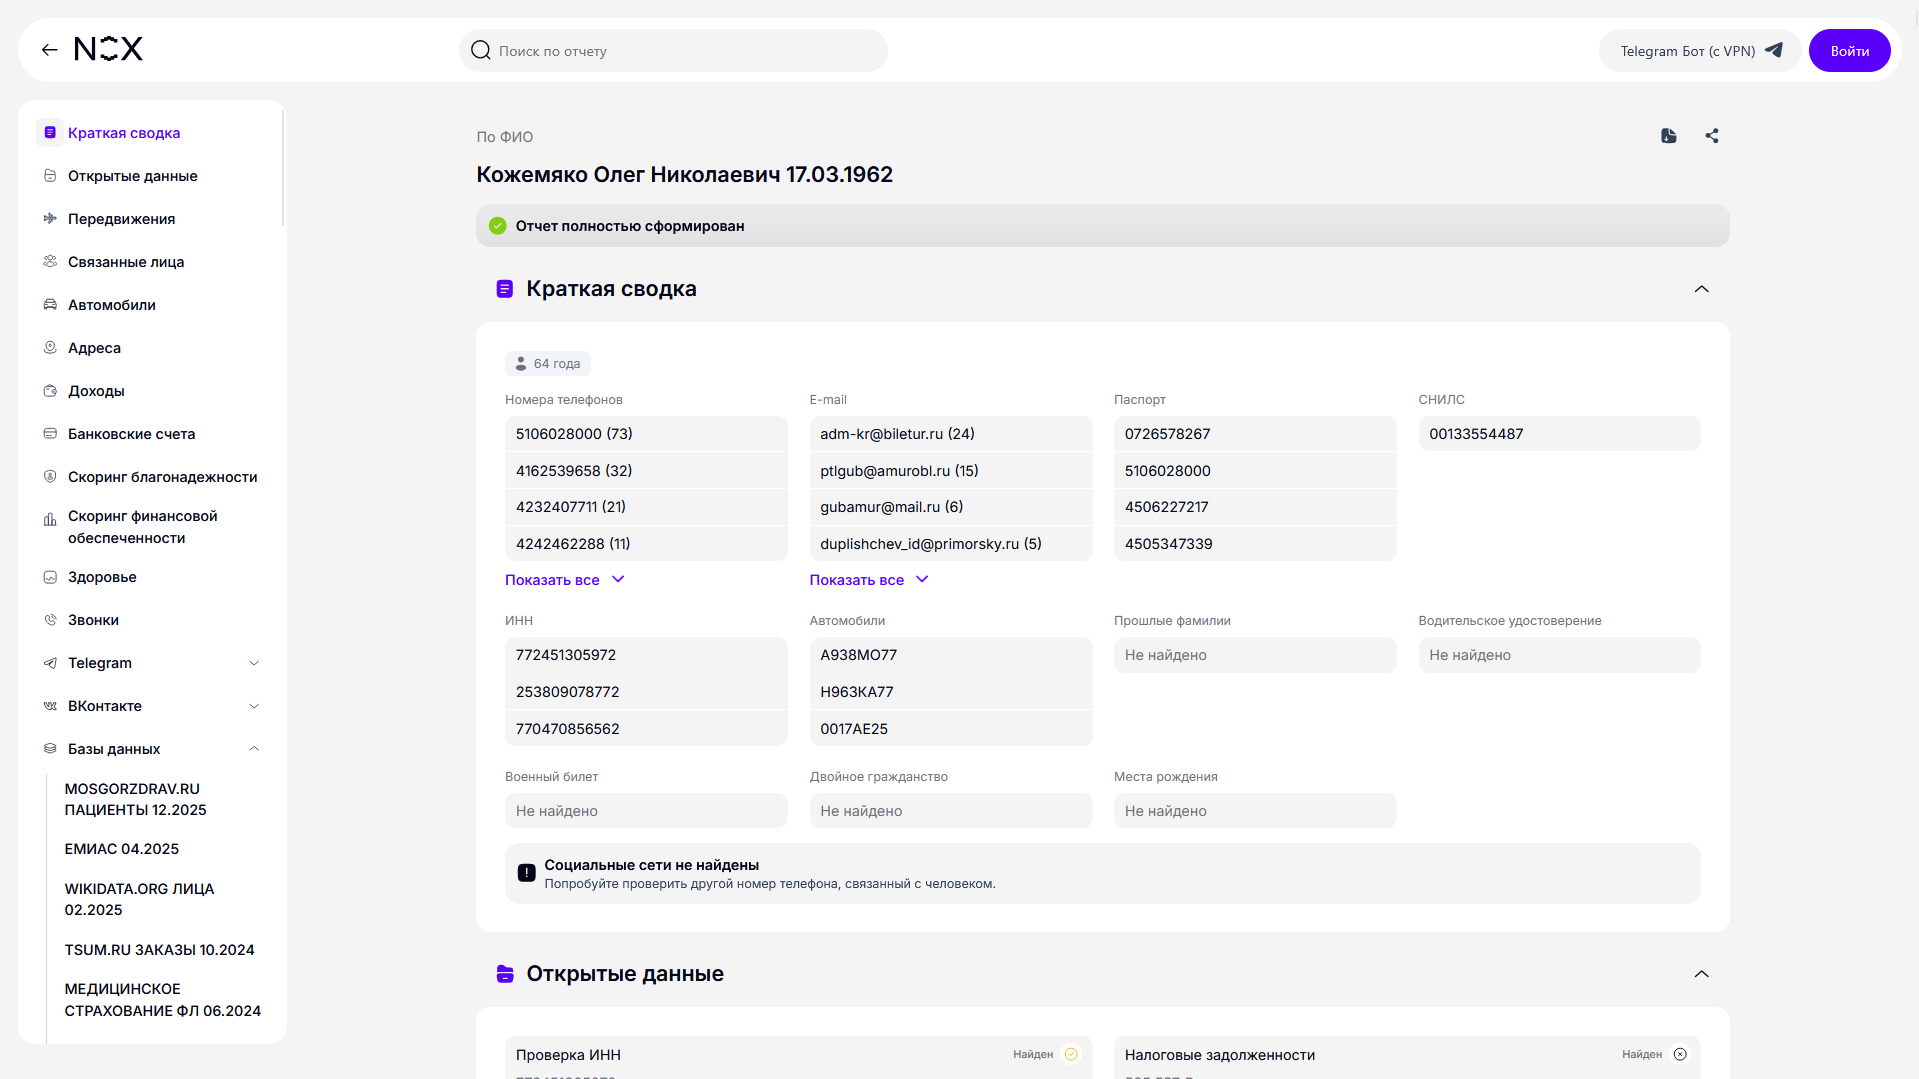Share the report using the share icon
The height and width of the screenshot is (1079, 1919).
tap(1712, 136)
